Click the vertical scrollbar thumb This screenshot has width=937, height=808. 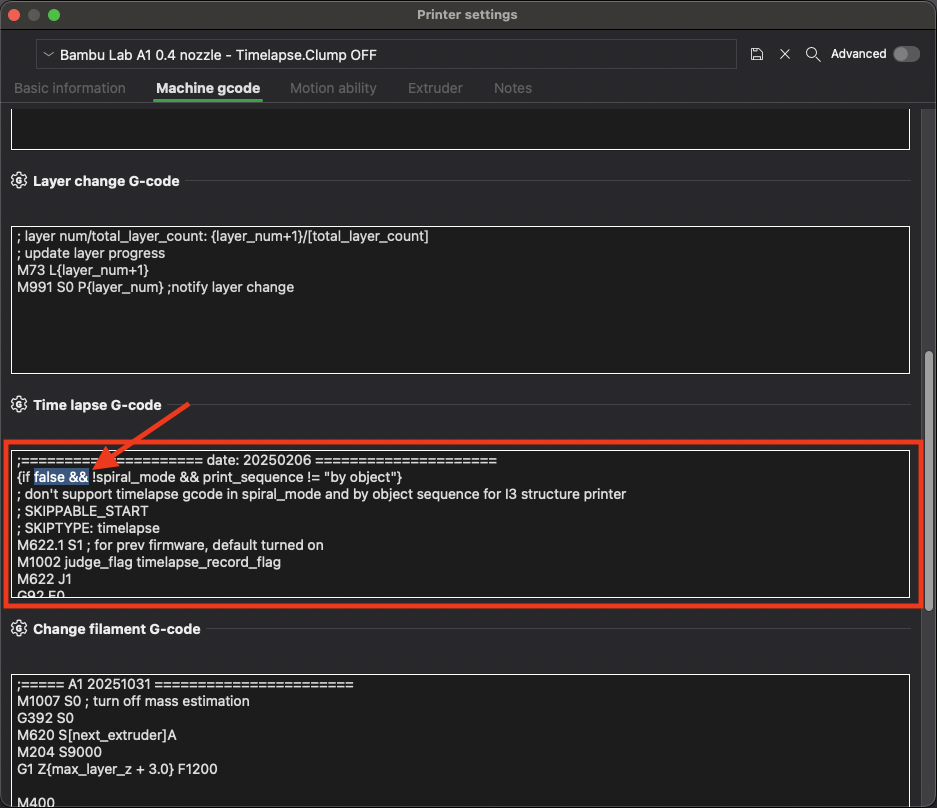(x=928, y=481)
